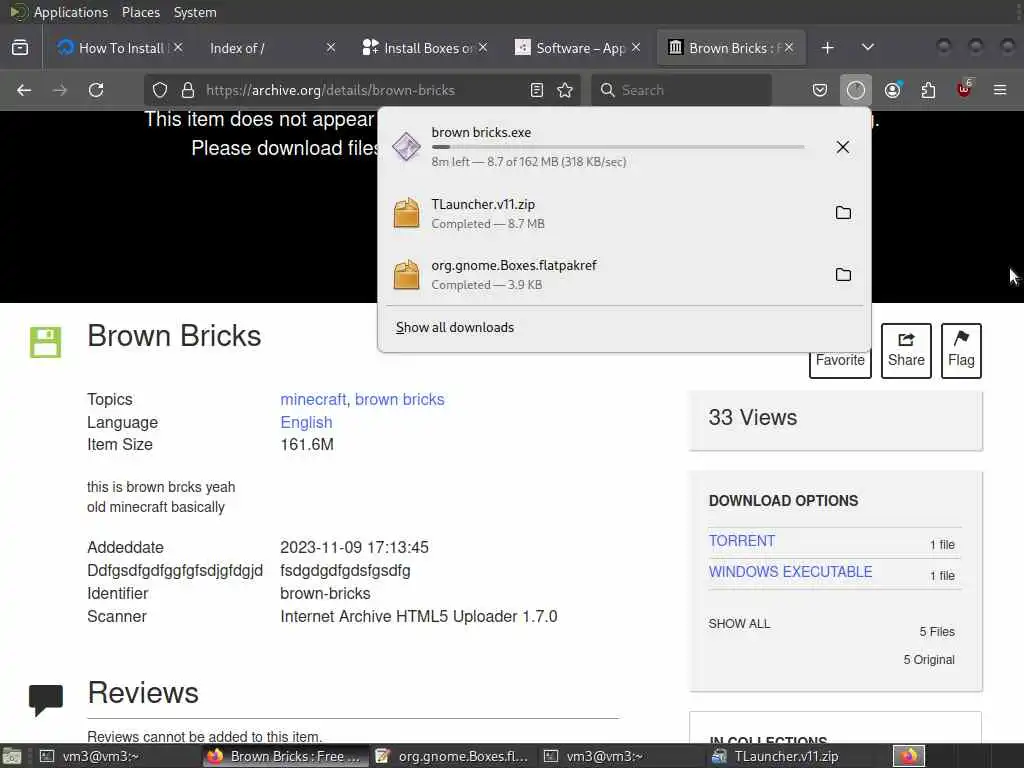Toggle the downloads panel button
The height and width of the screenshot is (768, 1024).
(x=856, y=90)
